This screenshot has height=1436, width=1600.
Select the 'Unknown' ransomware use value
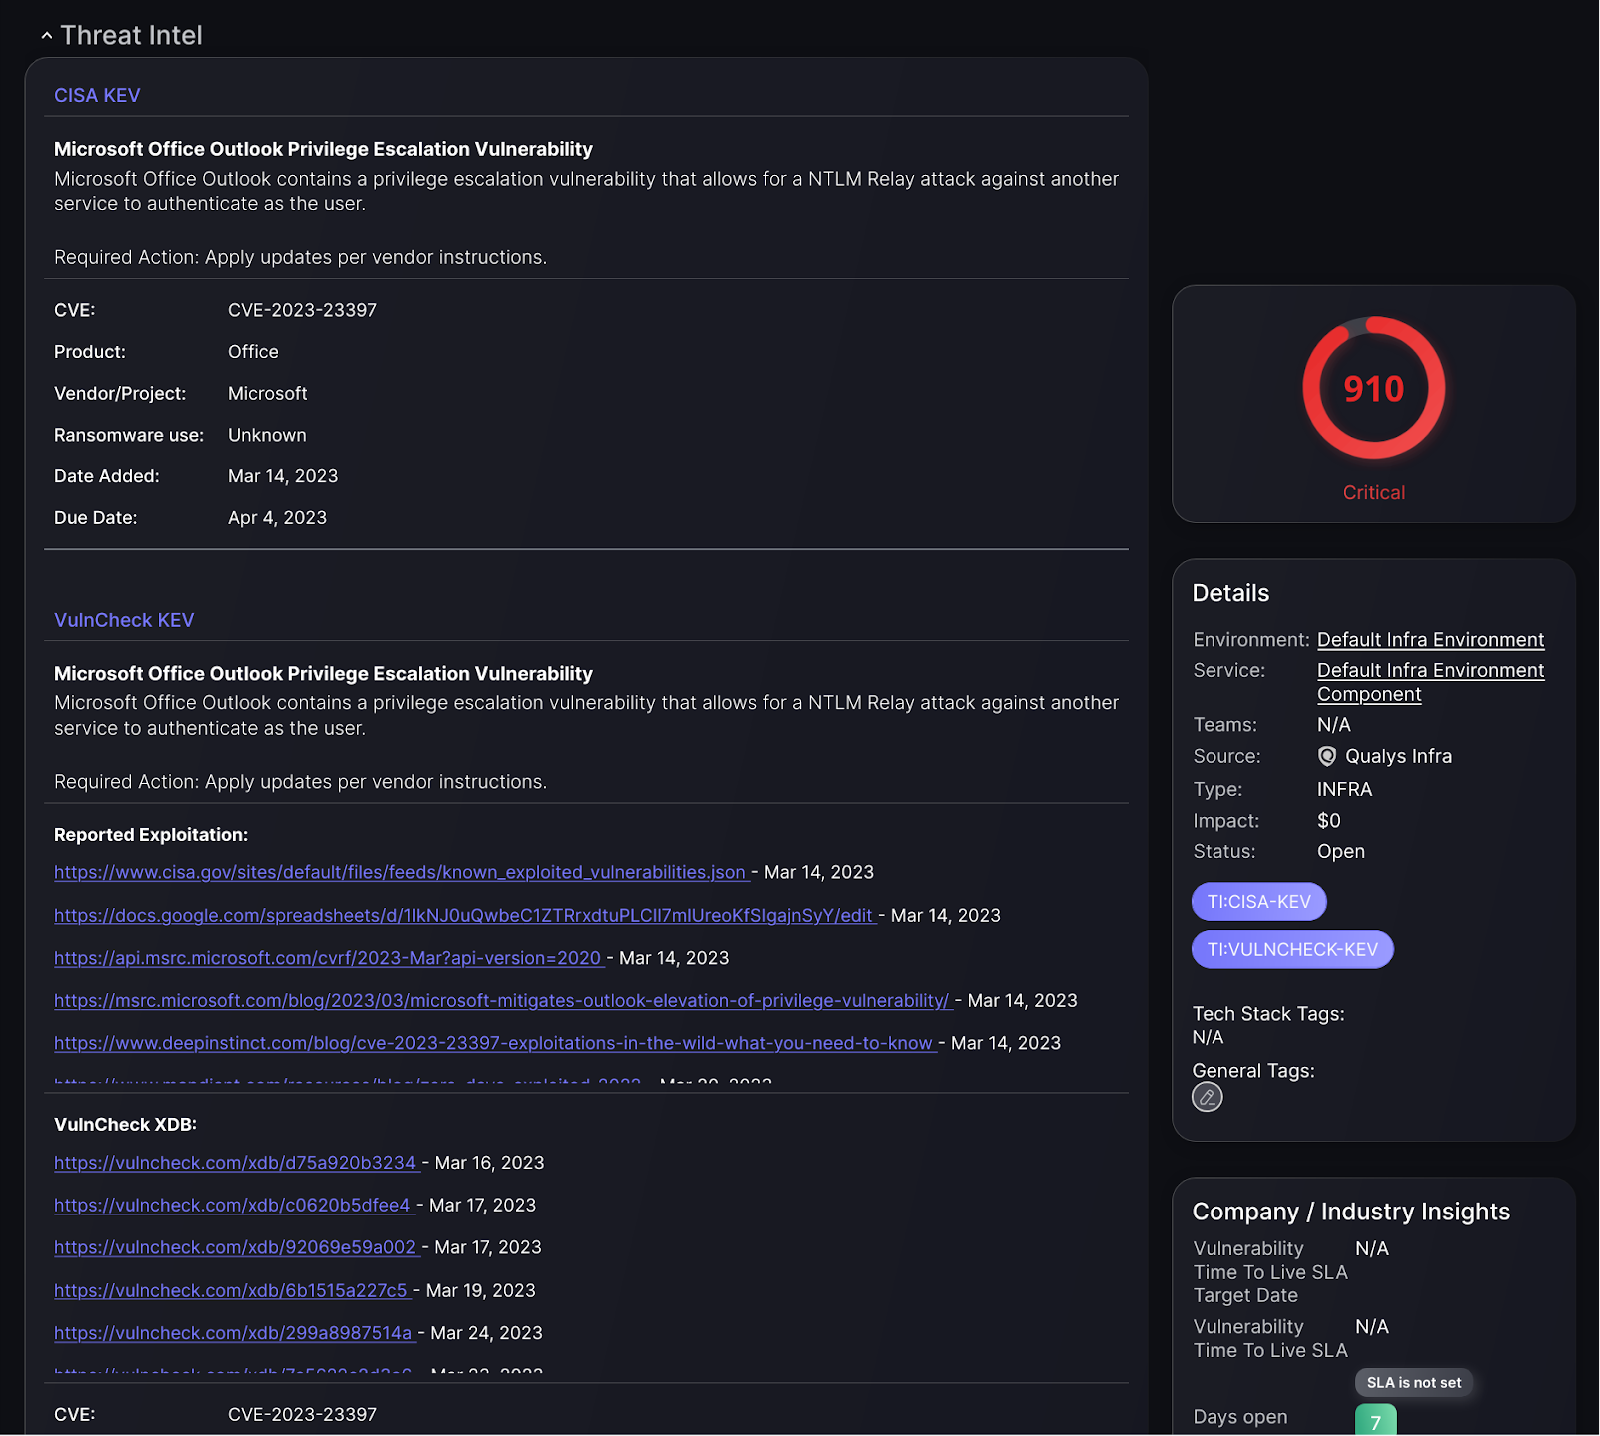click(267, 436)
